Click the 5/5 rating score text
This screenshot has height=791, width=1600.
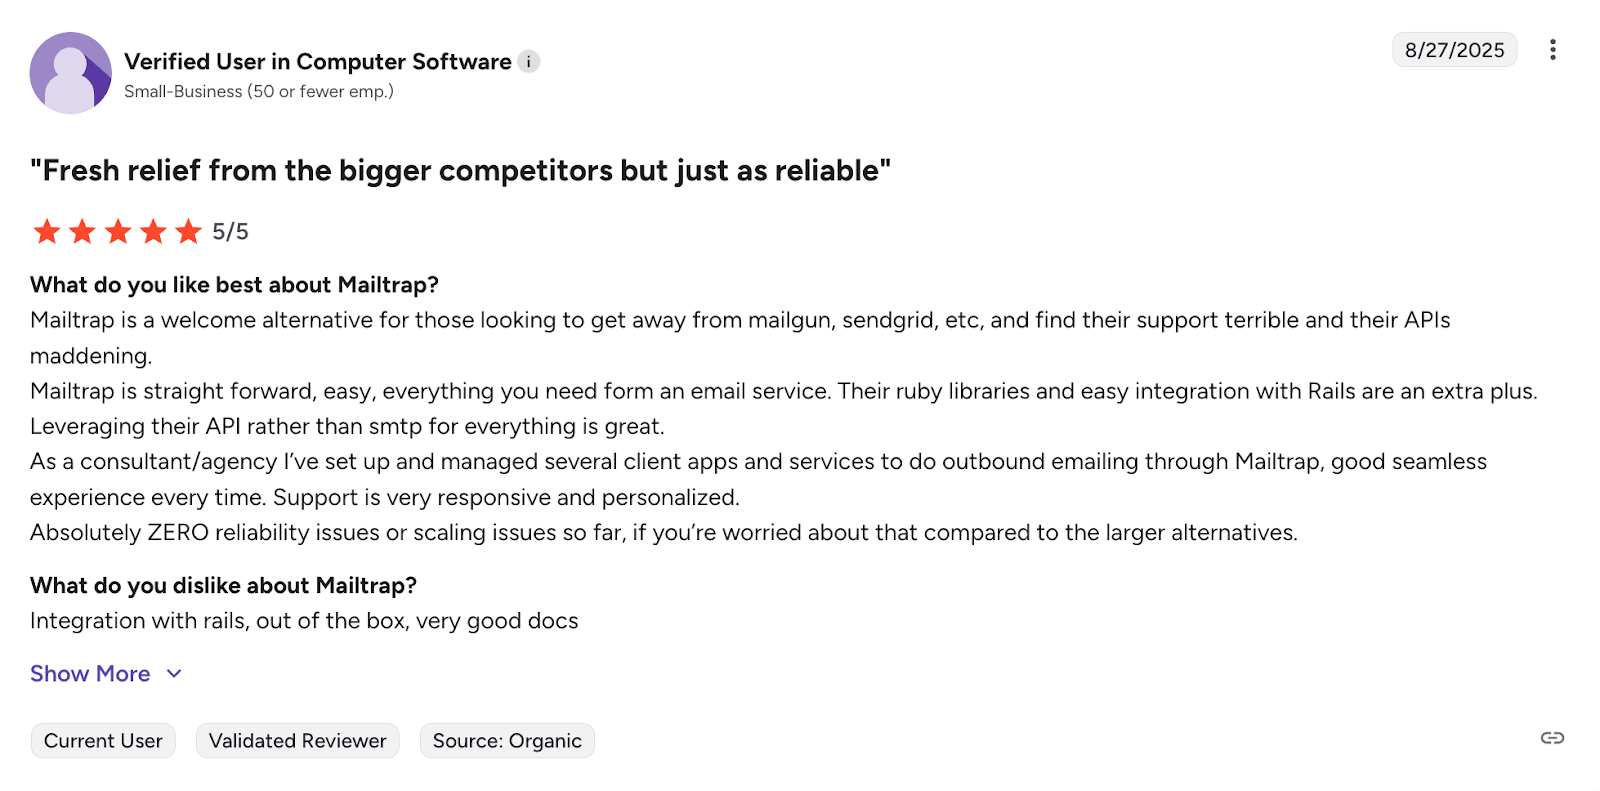point(230,232)
